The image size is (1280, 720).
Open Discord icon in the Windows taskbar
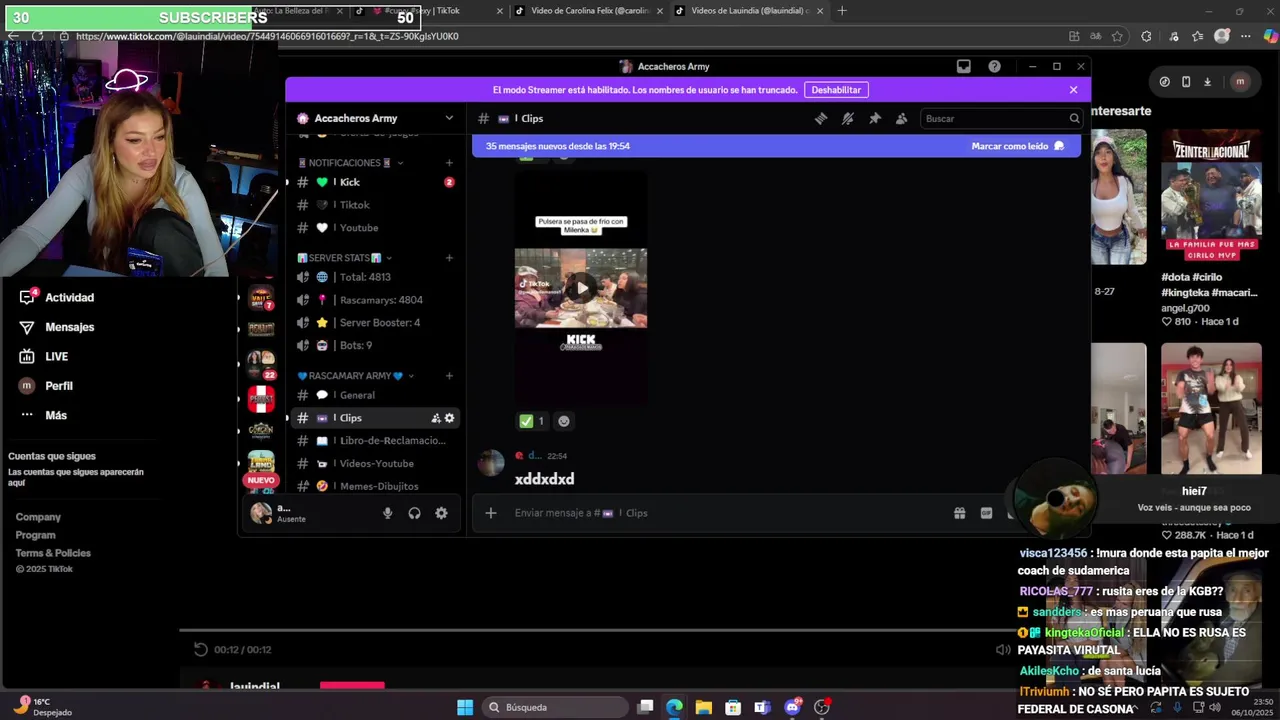pos(793,707)
